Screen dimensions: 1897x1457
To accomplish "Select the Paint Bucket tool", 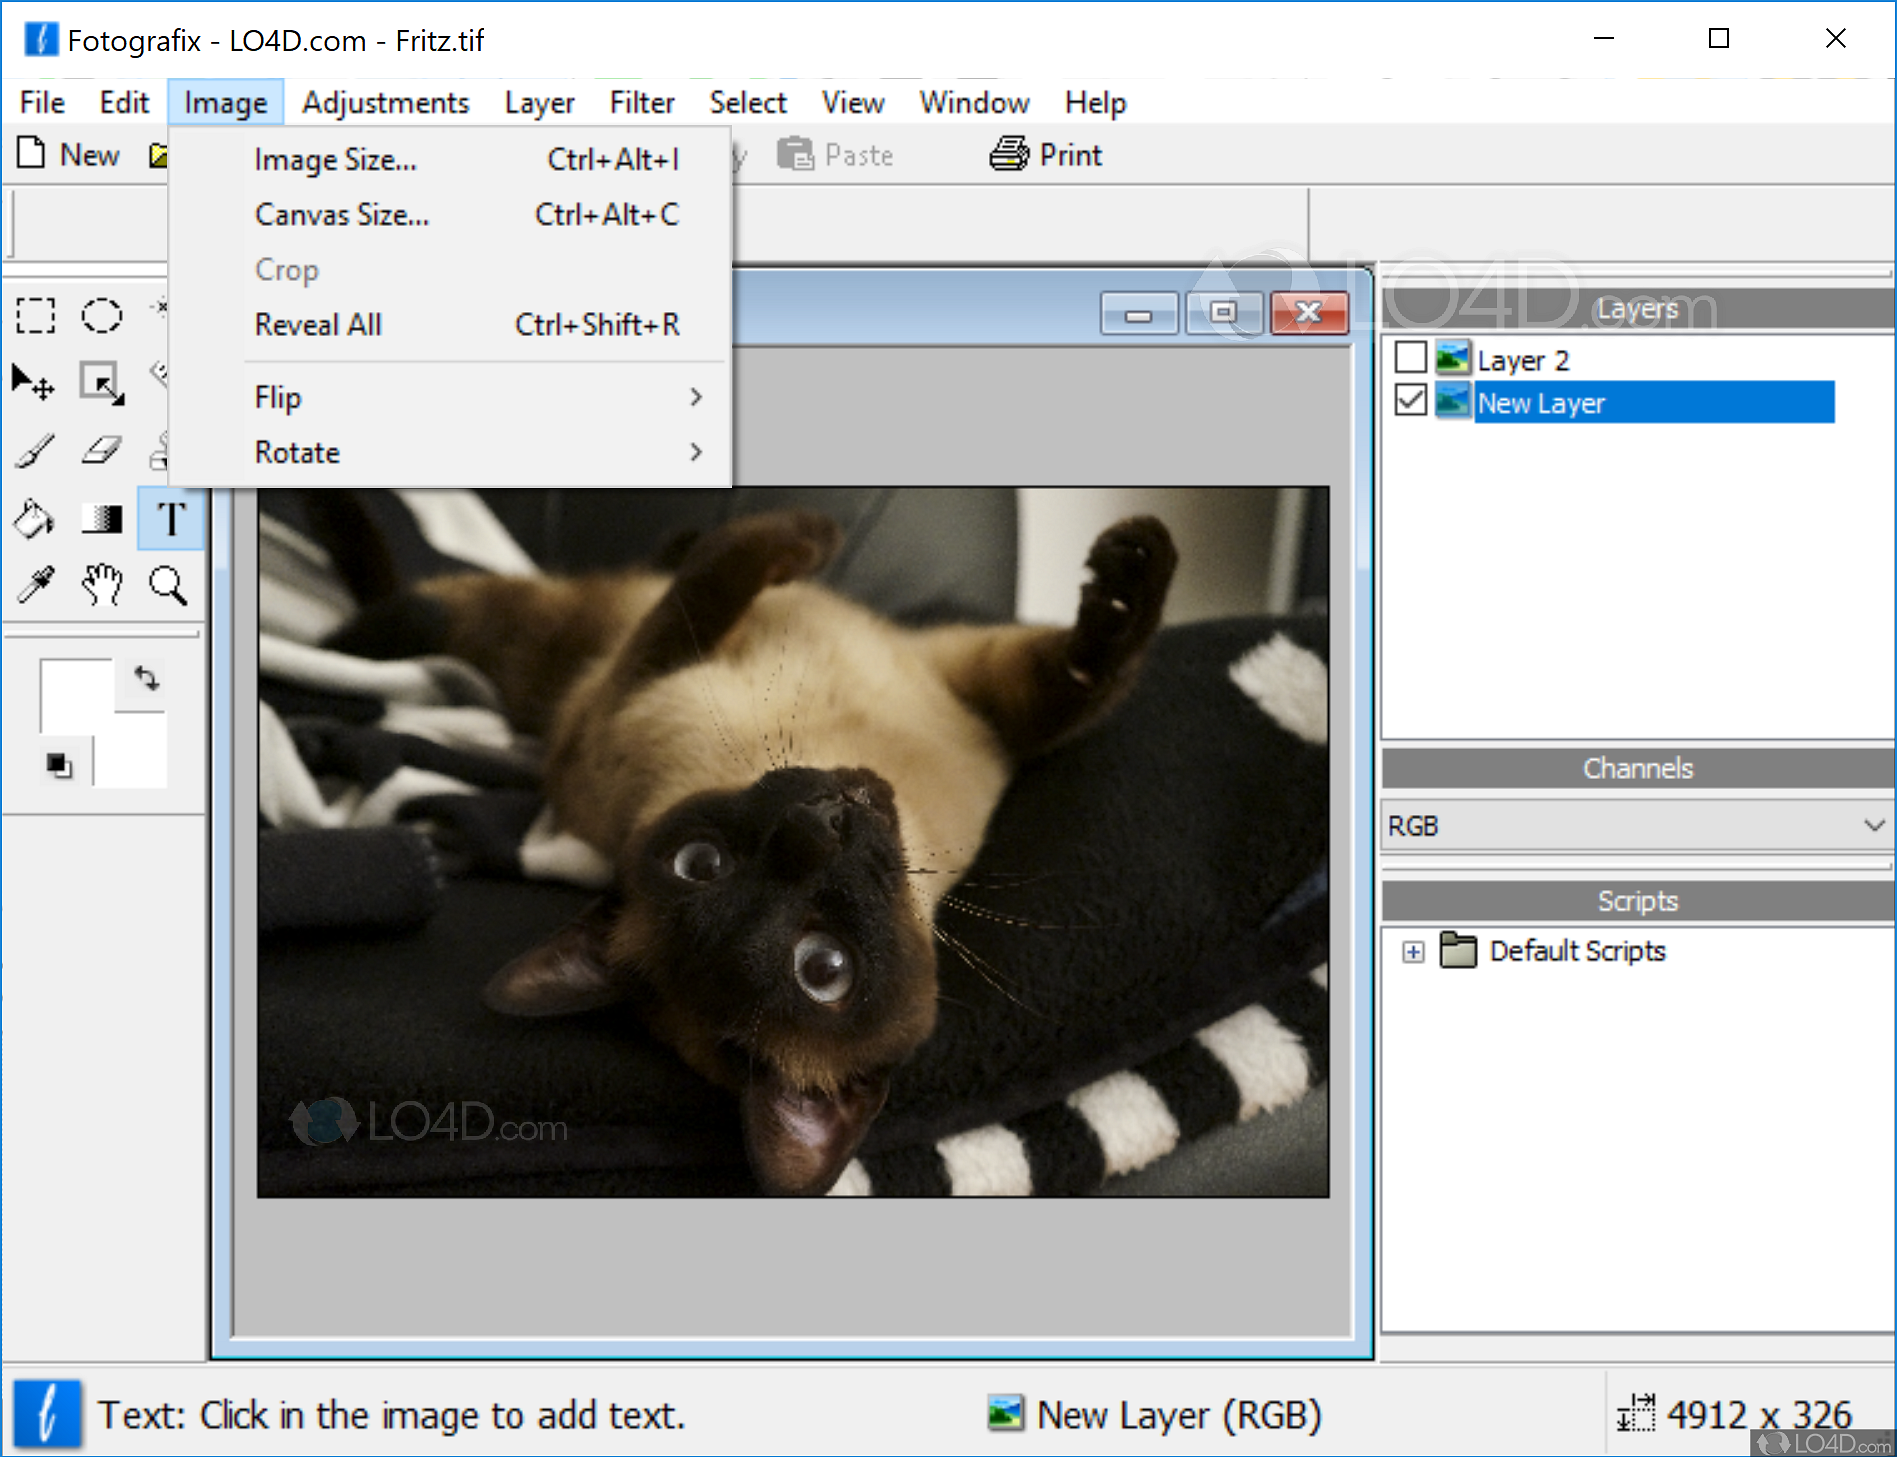I will [33, 518].
